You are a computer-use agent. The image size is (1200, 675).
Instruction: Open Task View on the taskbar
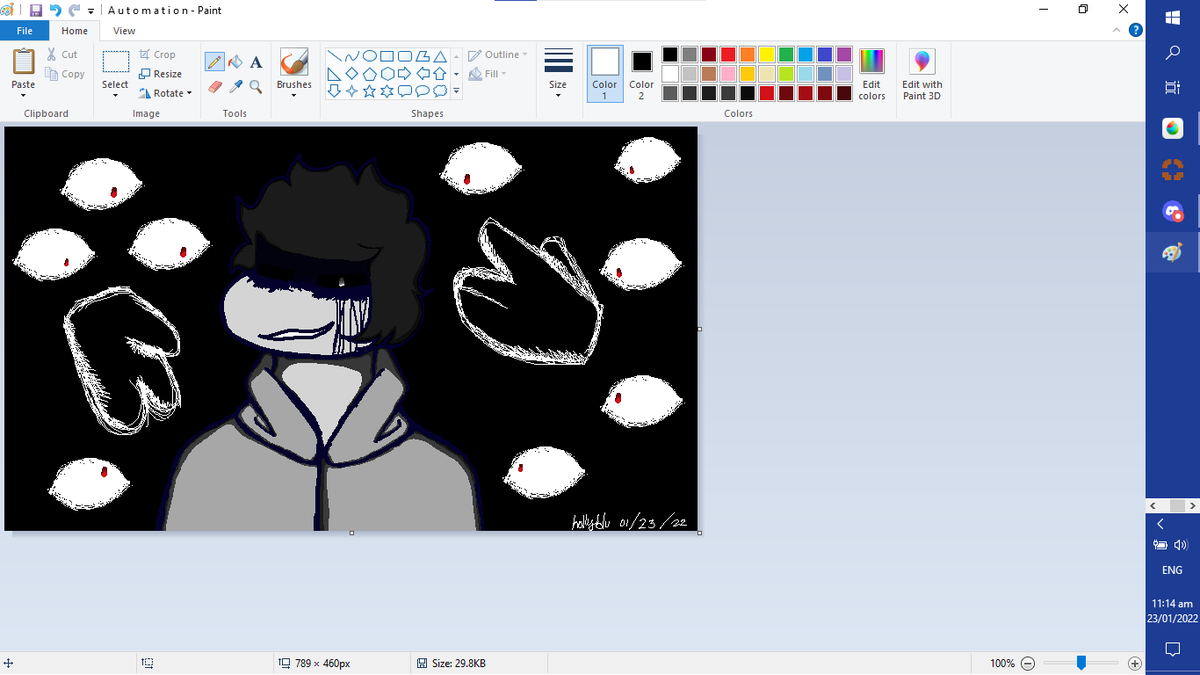pyautogui.click(x=1173, y=90)
